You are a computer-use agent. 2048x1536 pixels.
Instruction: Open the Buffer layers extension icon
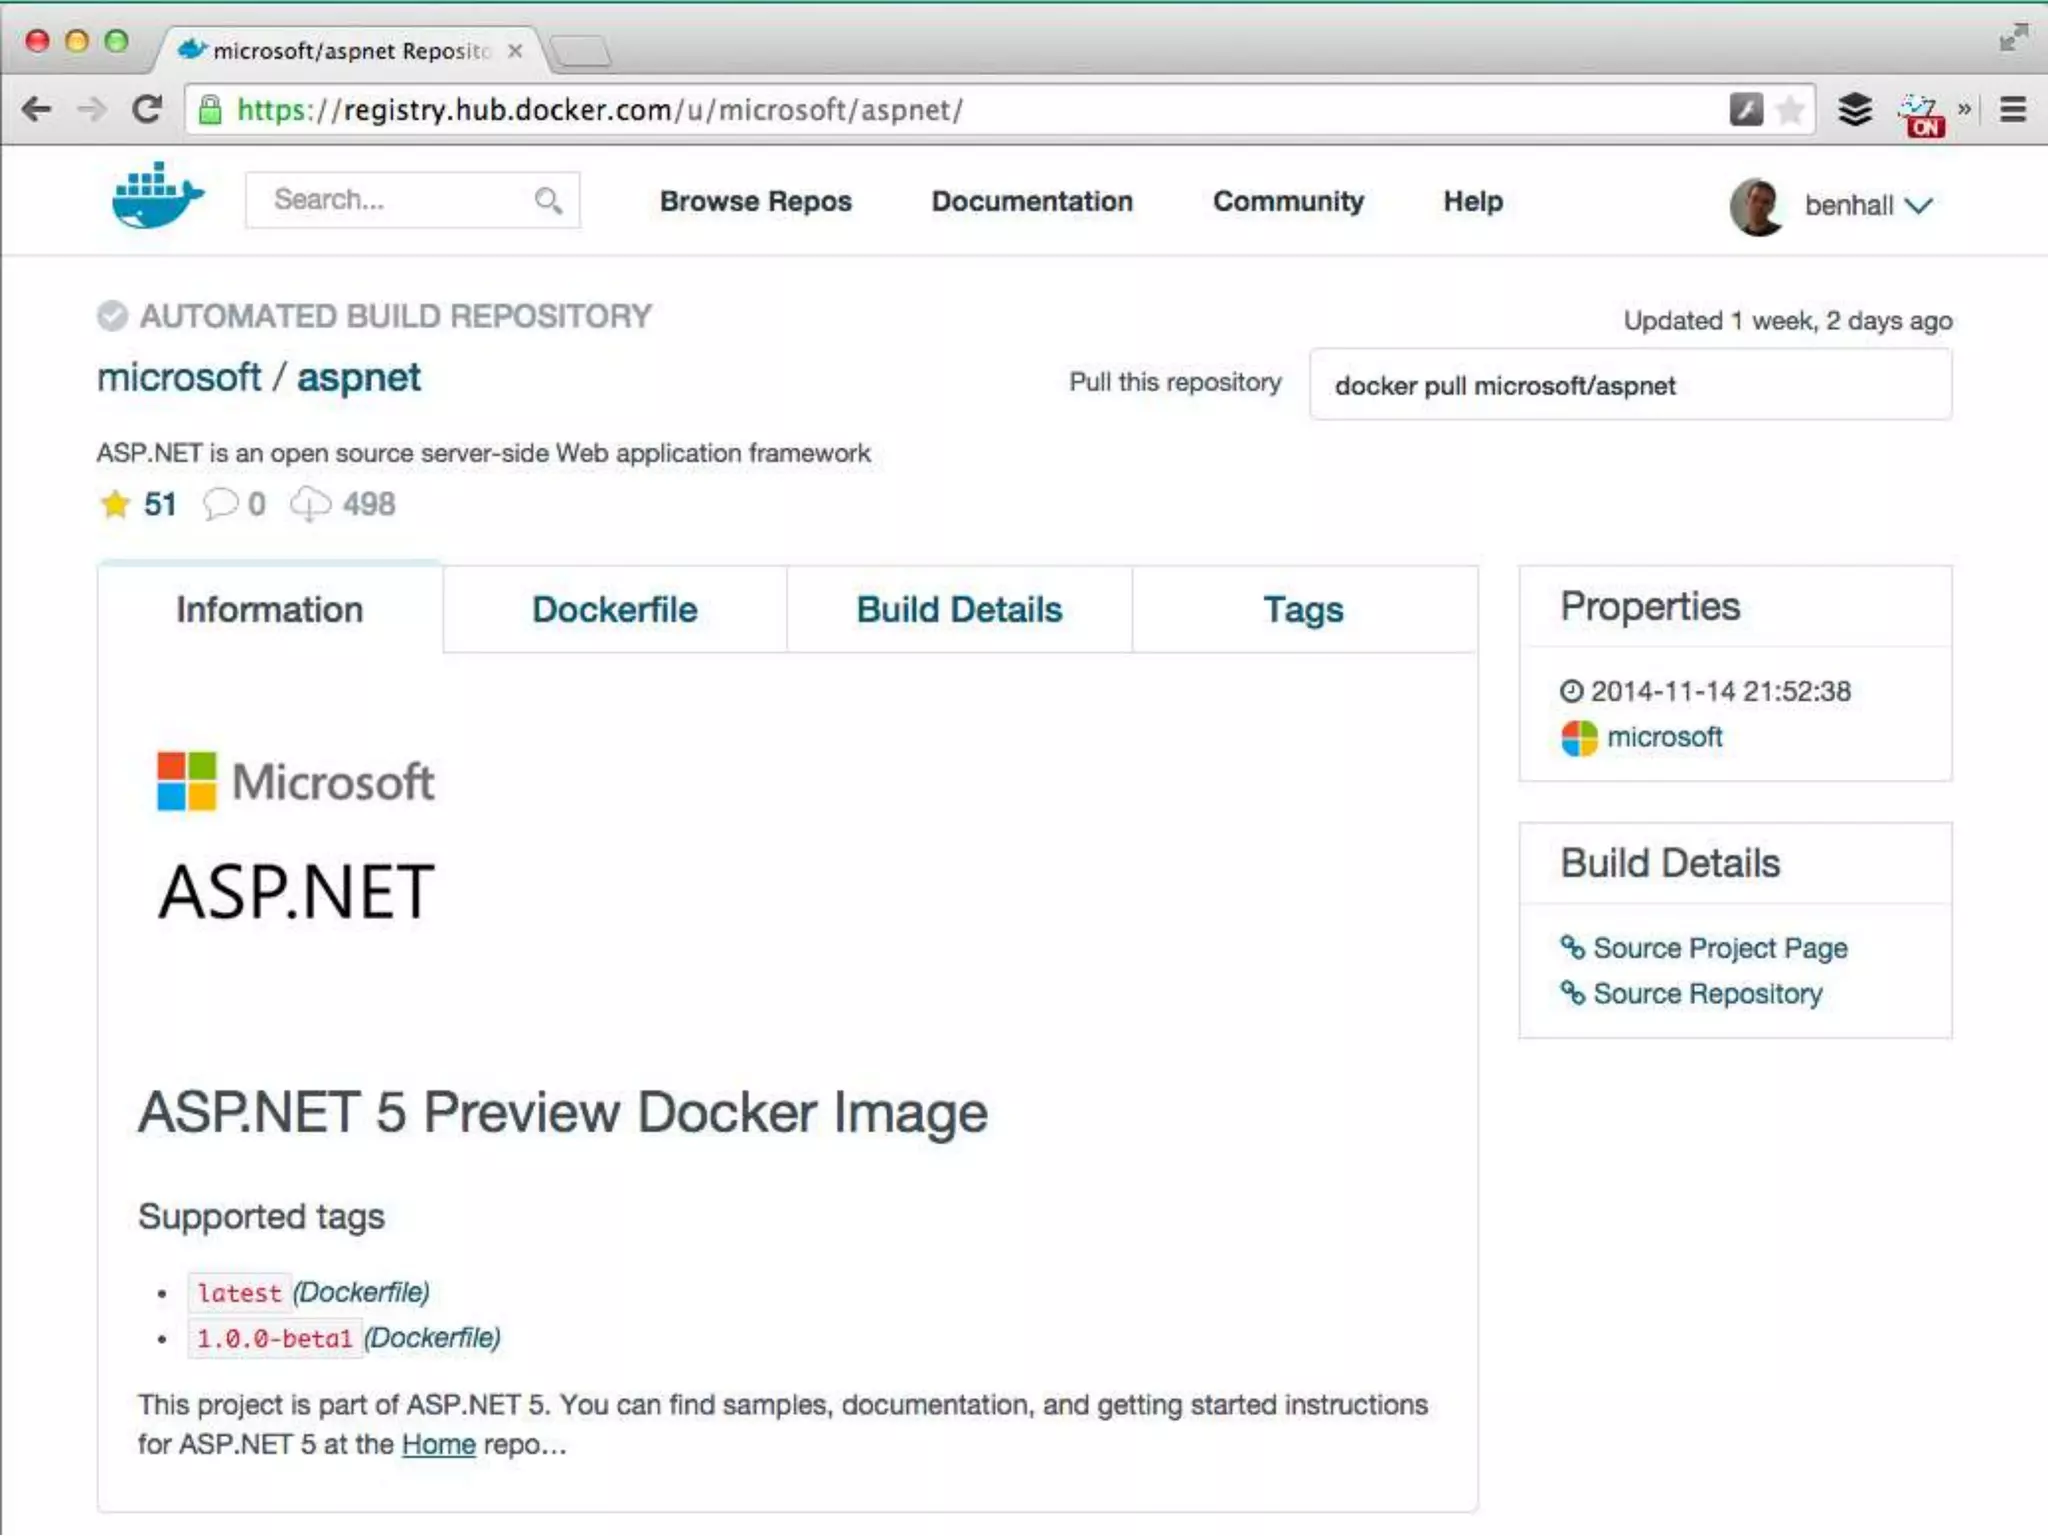pyautogui.click(x=1855, y=109)
